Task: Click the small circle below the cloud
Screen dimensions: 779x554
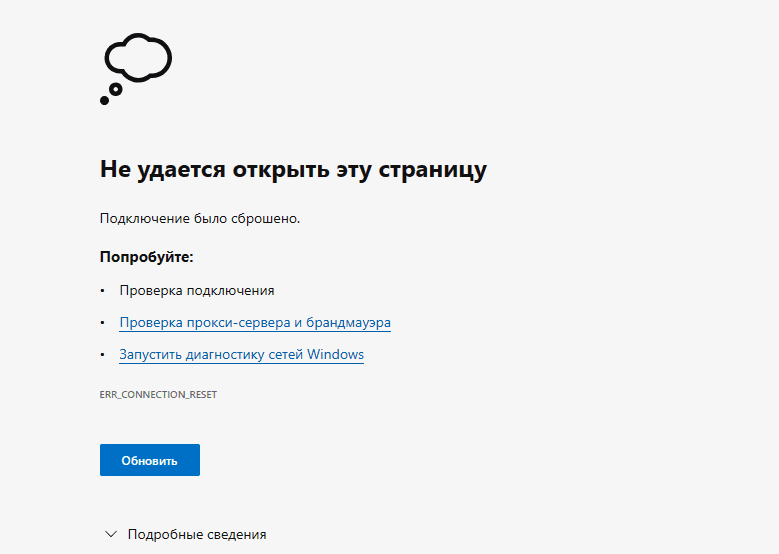Action: (115, 90)
